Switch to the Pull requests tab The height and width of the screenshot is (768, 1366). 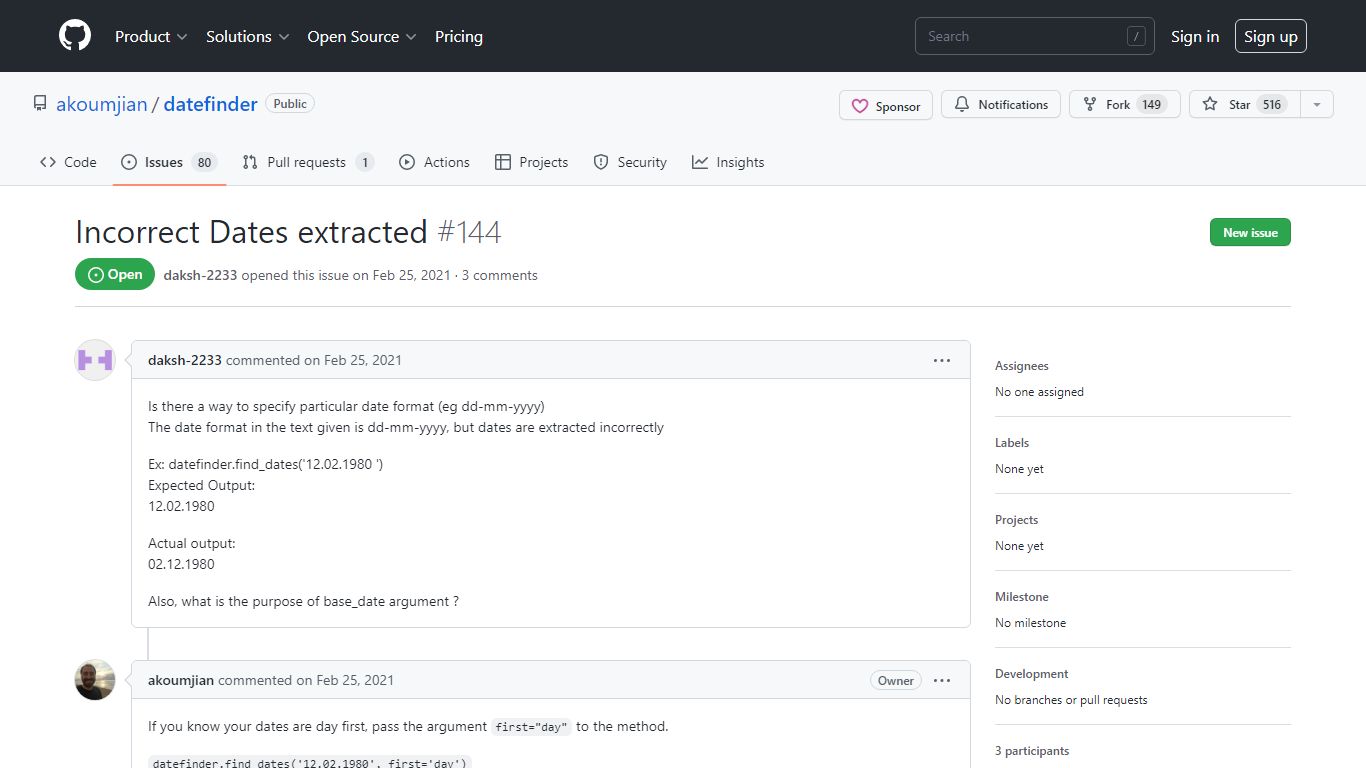(x=308, y=162)
